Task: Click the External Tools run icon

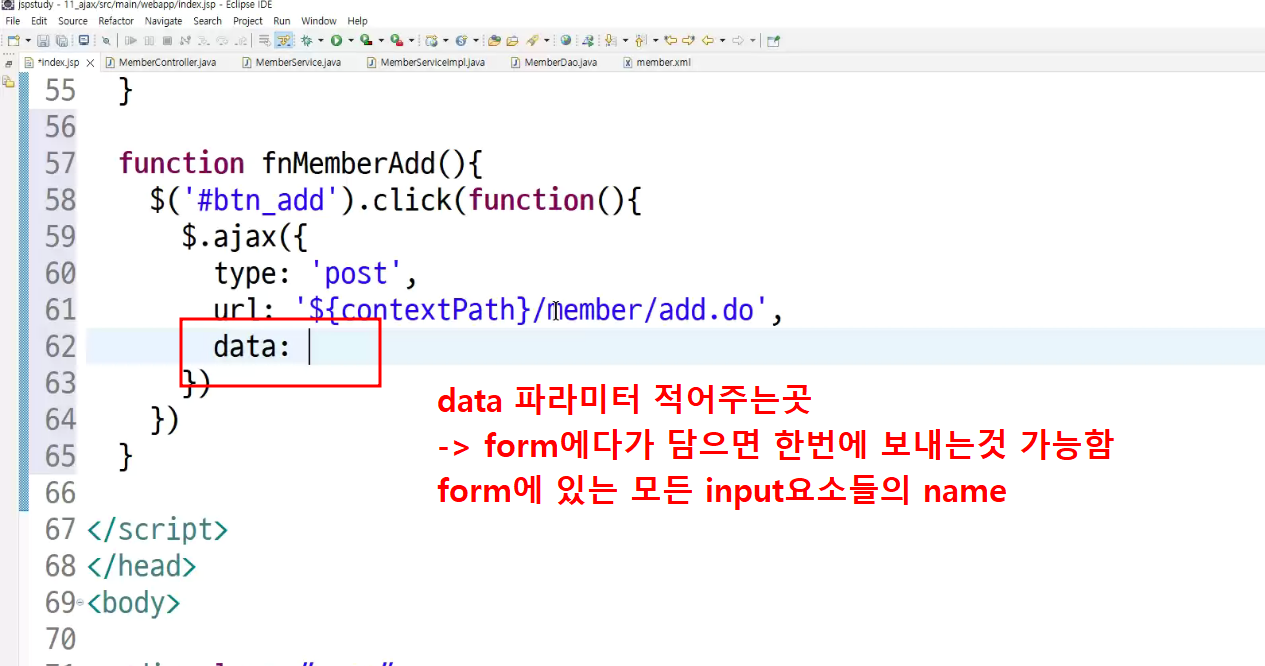Action: (397, 41)
